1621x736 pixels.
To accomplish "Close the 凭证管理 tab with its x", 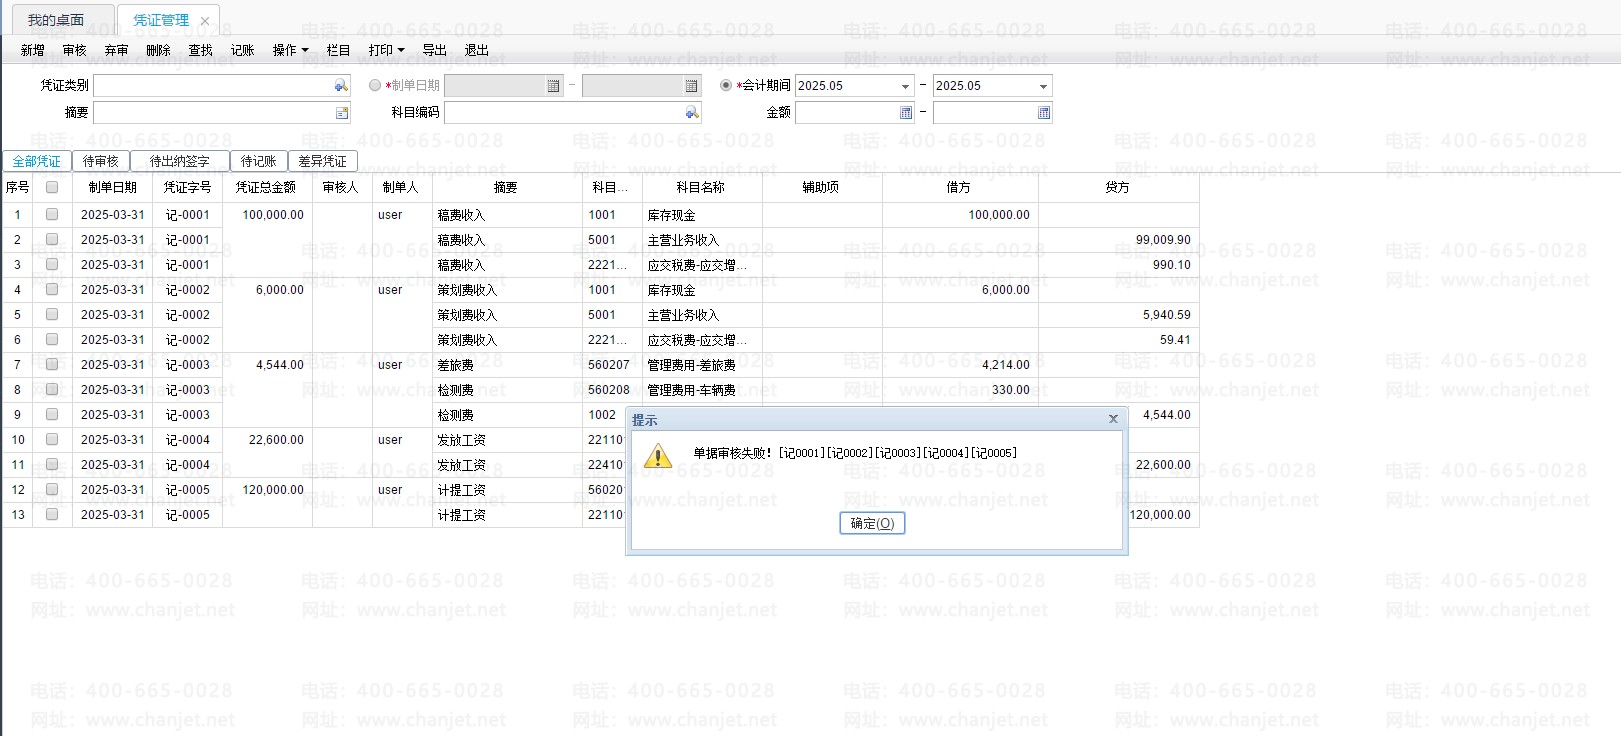I will [x=205, y=21].
